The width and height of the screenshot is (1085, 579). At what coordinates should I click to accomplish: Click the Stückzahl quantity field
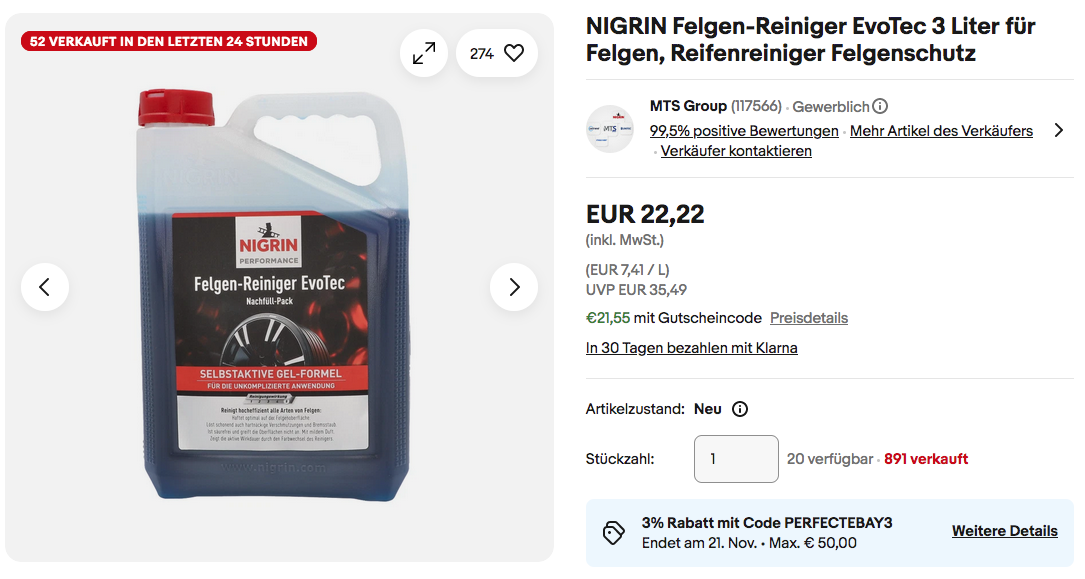(736, 459)
